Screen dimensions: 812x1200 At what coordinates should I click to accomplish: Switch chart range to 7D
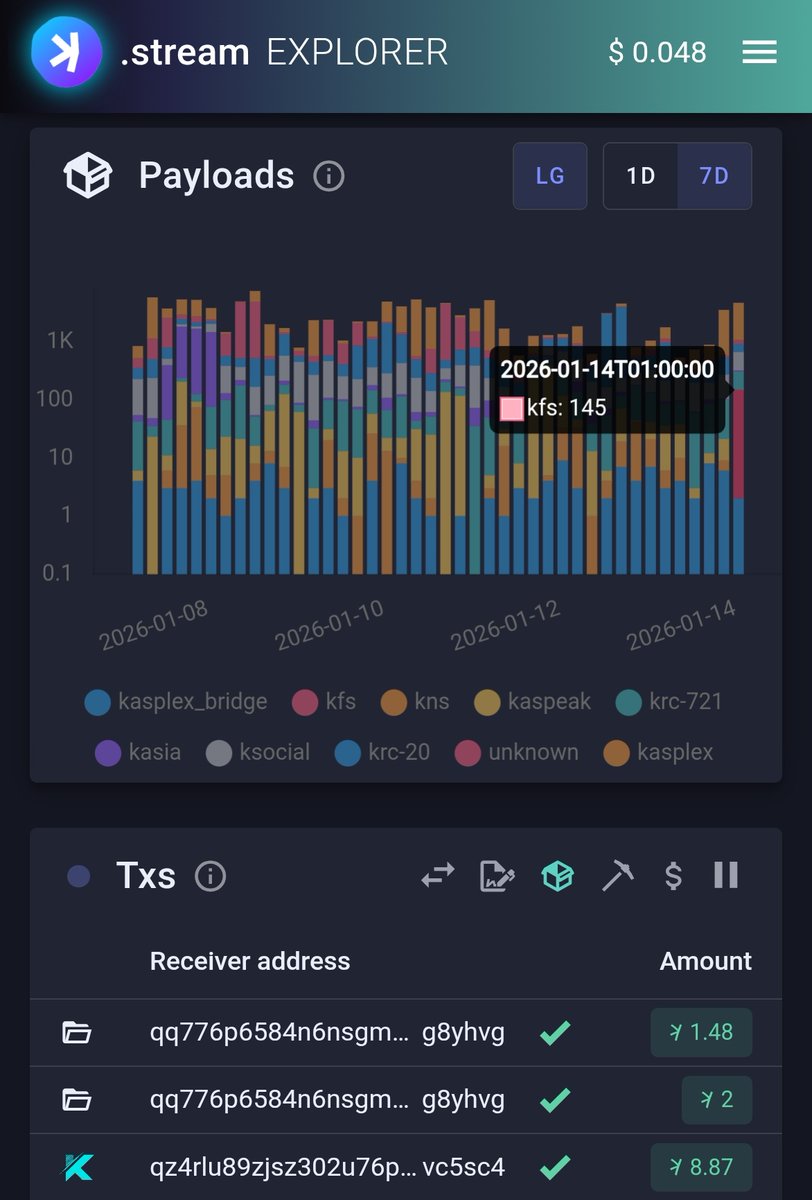tap(714, 176)
